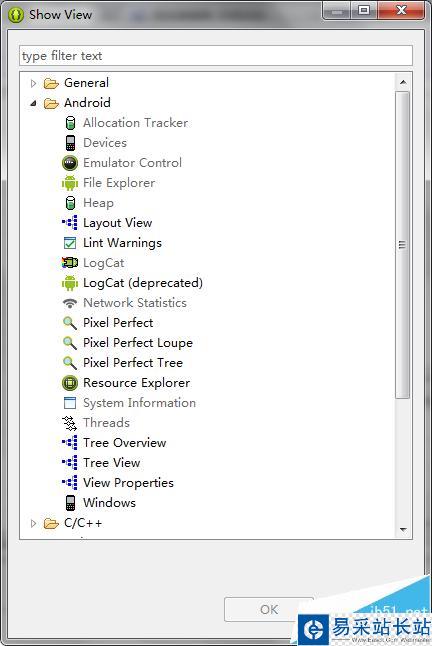Click the Lint Warnings checkmark icon

70,243
